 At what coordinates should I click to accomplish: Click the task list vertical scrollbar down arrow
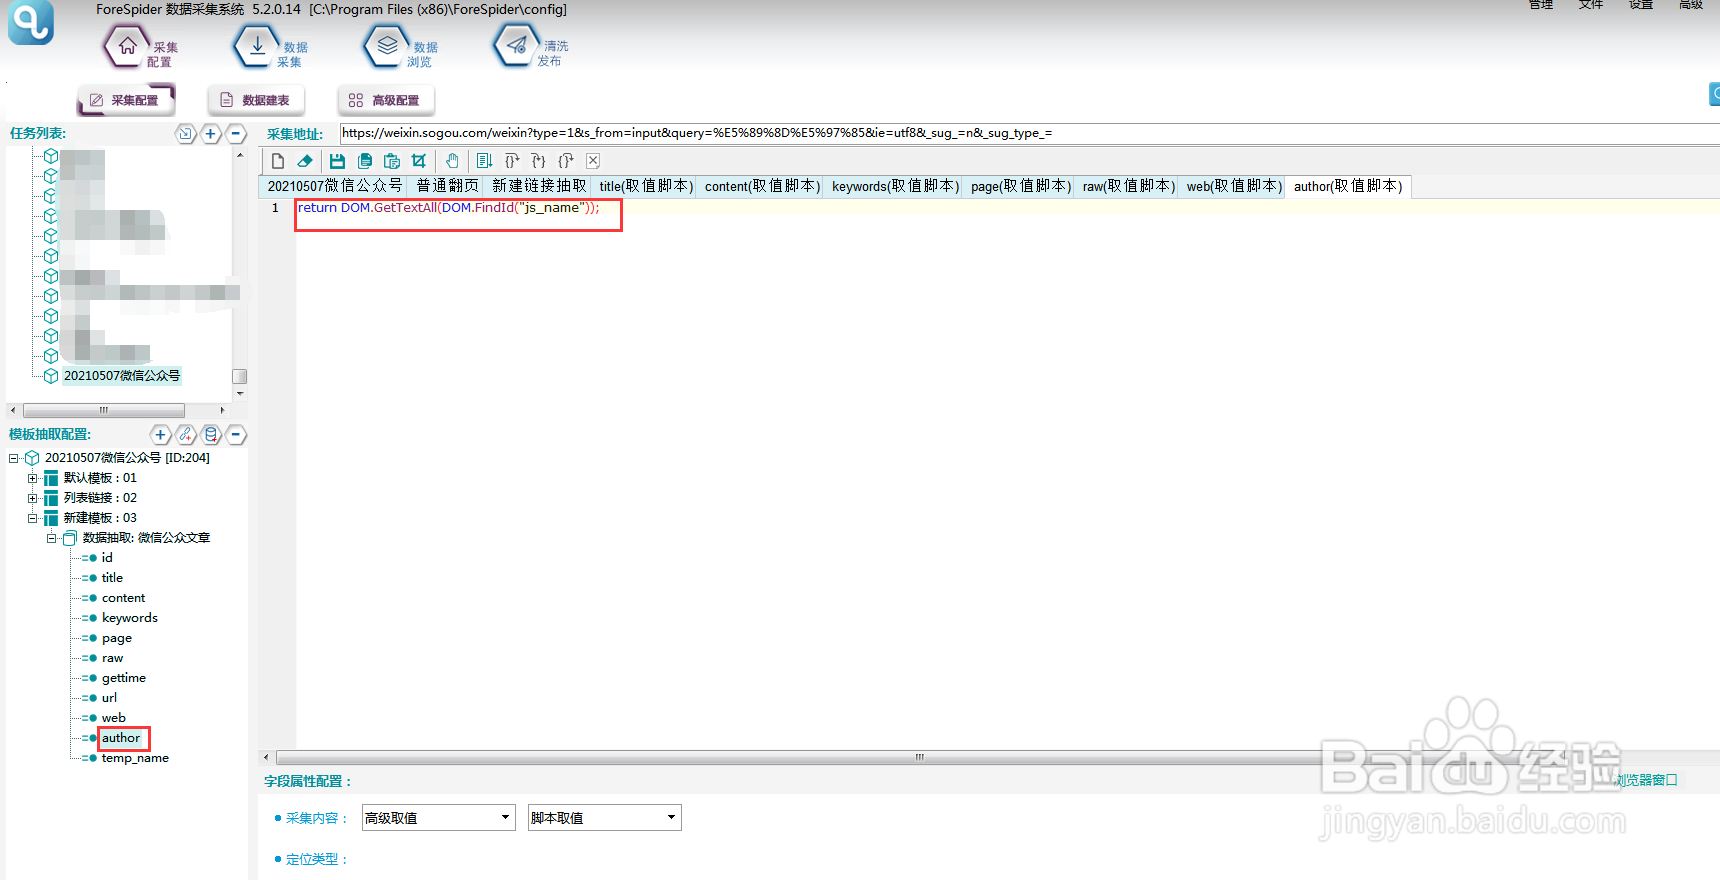tap(240, 394)
